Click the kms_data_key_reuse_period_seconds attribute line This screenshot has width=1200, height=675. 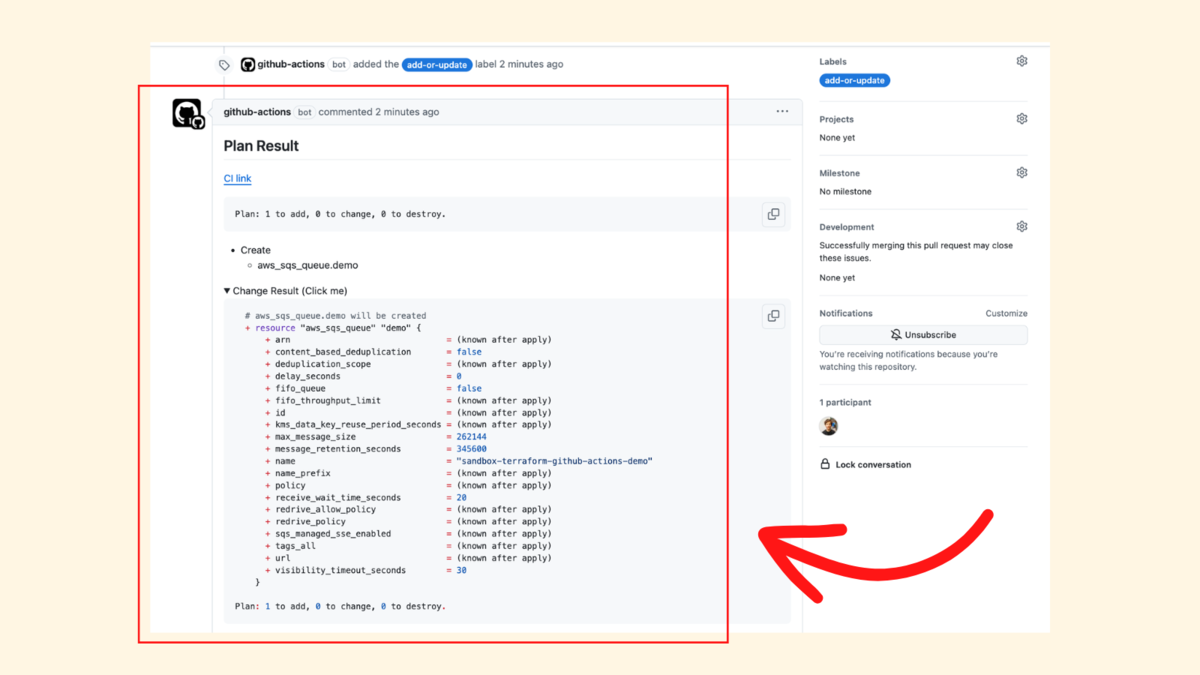pyautogui.click(x=408, y=425)
